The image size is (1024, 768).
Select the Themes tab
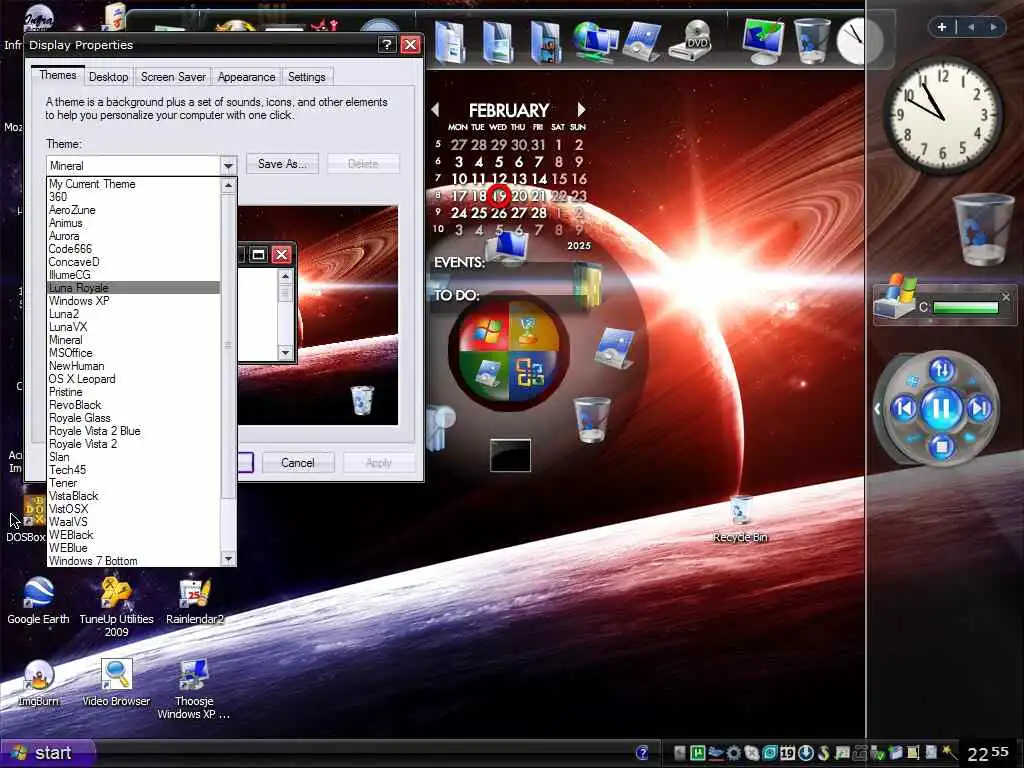click(57, 75)
